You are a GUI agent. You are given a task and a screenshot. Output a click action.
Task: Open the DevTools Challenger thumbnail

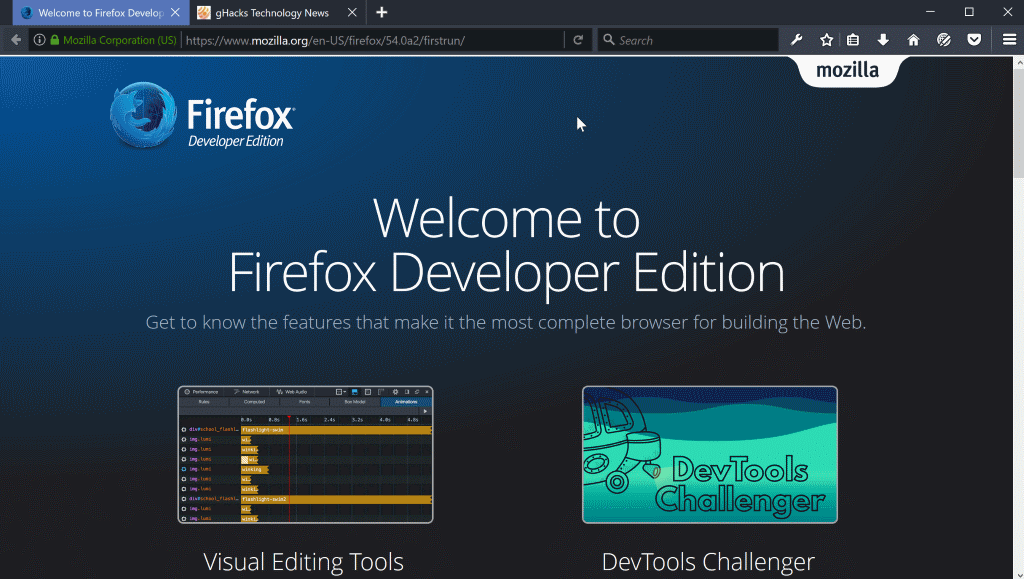coord(710,454)
